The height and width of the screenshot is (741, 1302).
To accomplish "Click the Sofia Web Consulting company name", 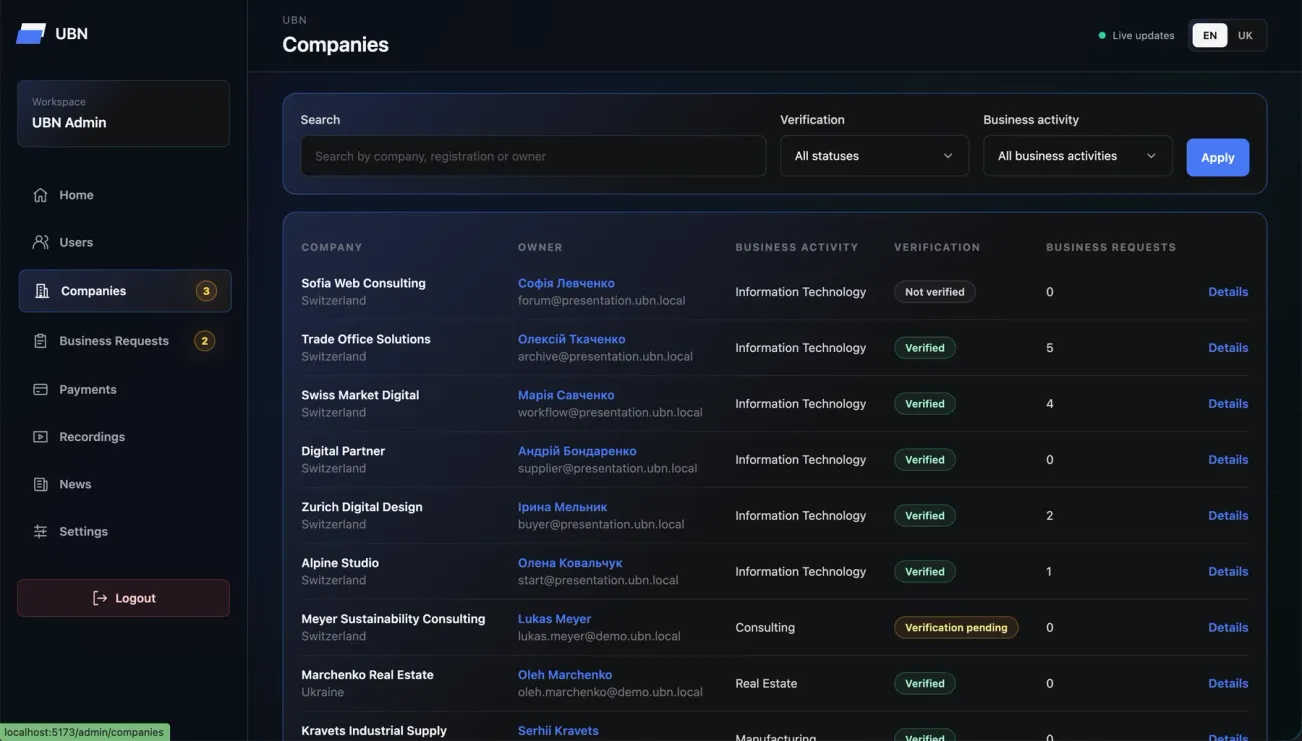I will 363,283.
